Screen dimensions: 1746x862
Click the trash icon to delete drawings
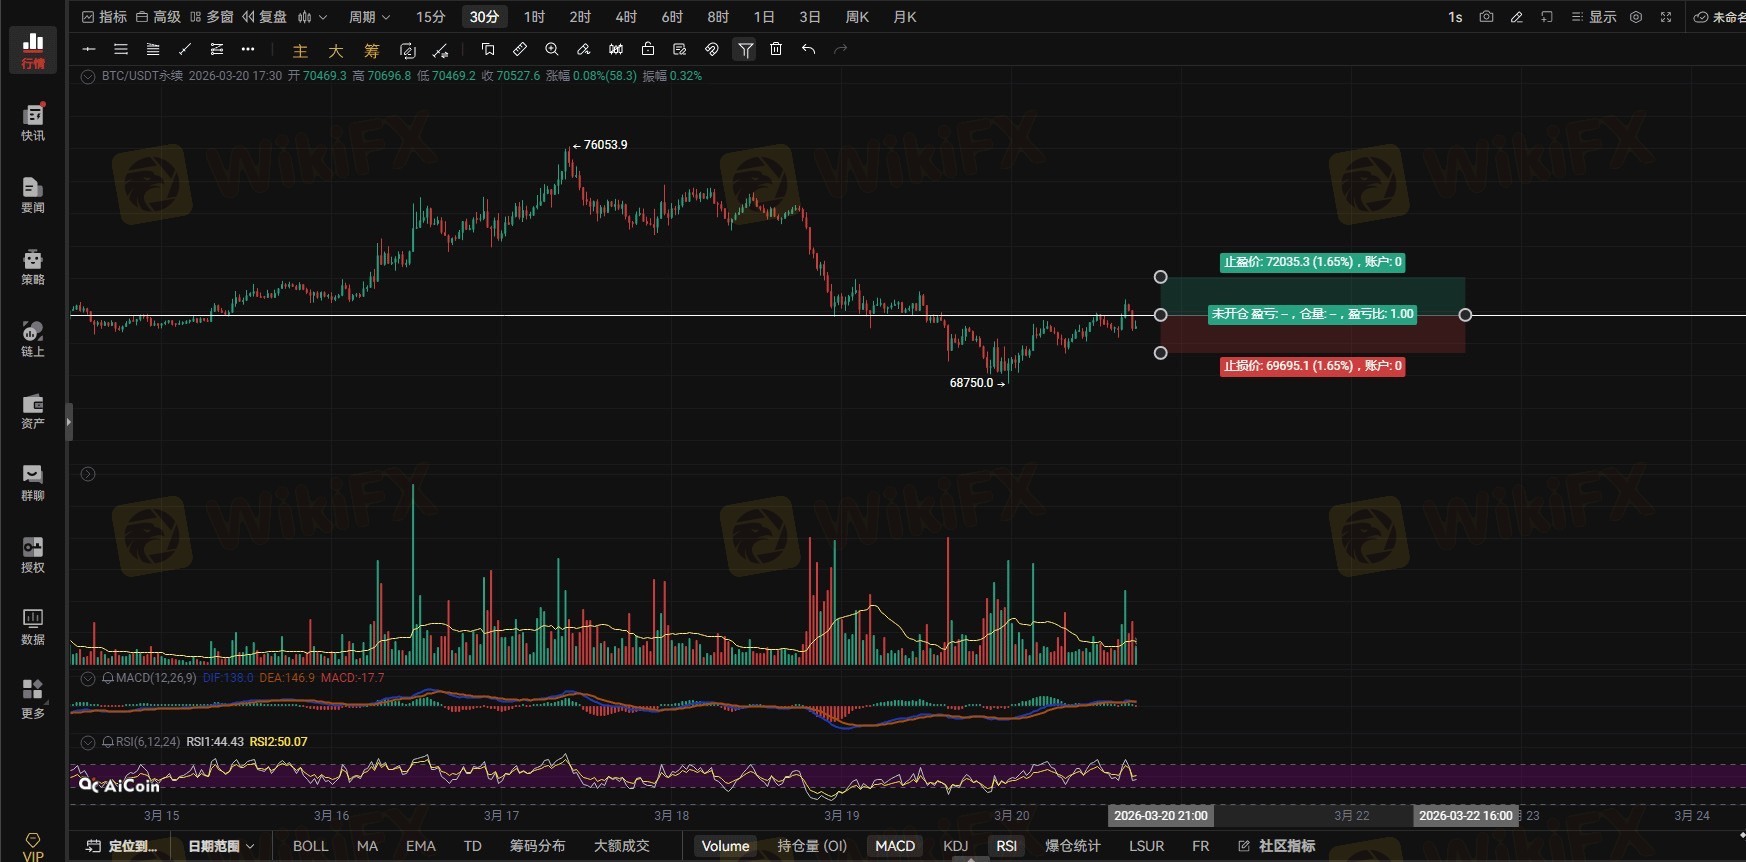776,49
